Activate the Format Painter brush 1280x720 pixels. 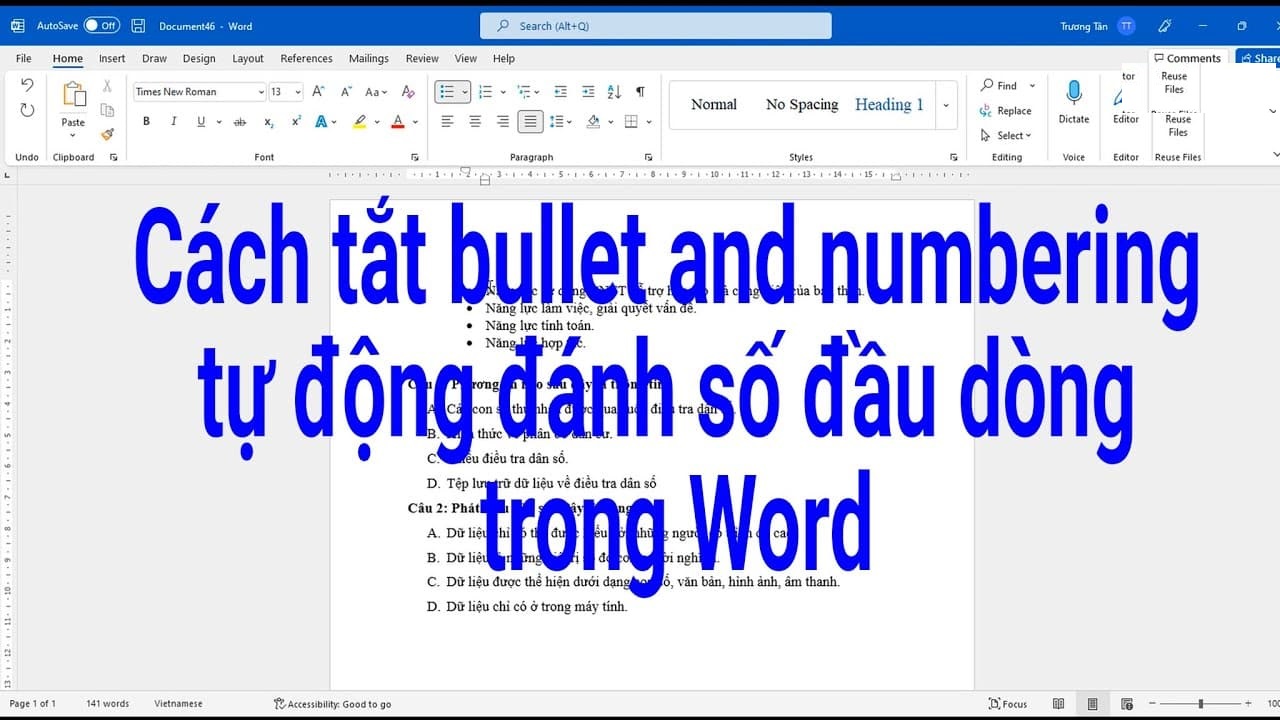(107, 133)
